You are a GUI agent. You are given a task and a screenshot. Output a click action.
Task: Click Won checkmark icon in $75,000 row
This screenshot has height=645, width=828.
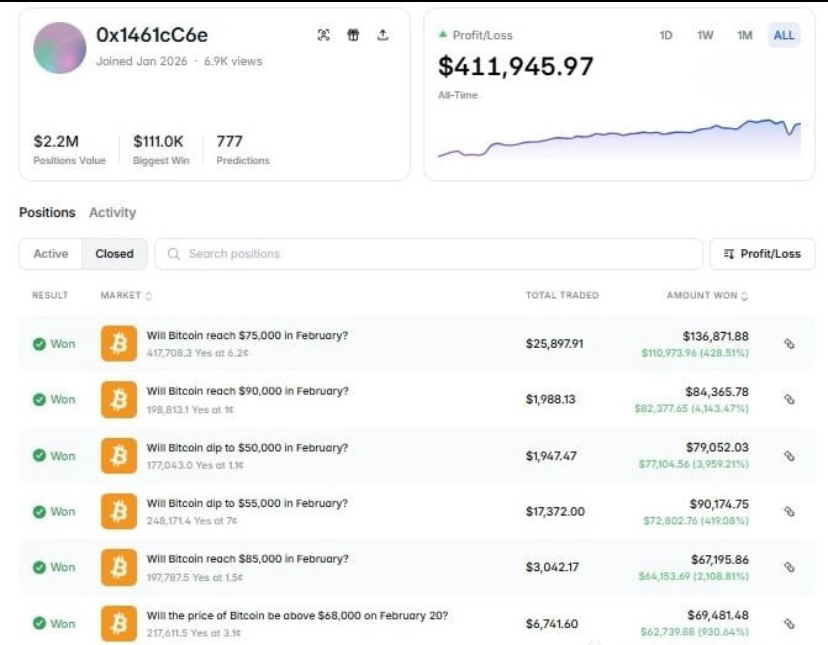pos(39,344)
